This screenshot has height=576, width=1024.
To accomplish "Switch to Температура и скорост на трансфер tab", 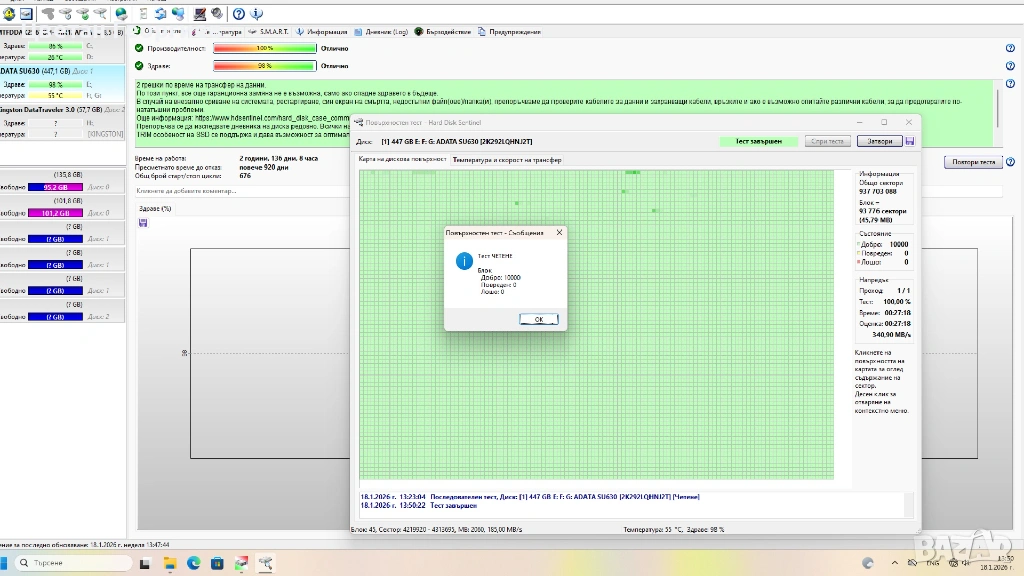I will (506, 160).
